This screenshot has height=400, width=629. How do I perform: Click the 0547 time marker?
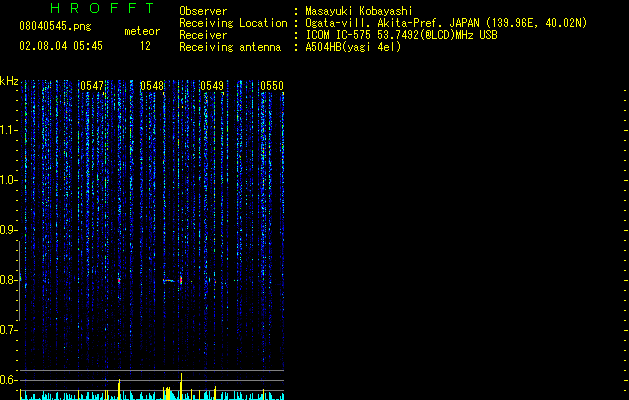click(92, 86)
